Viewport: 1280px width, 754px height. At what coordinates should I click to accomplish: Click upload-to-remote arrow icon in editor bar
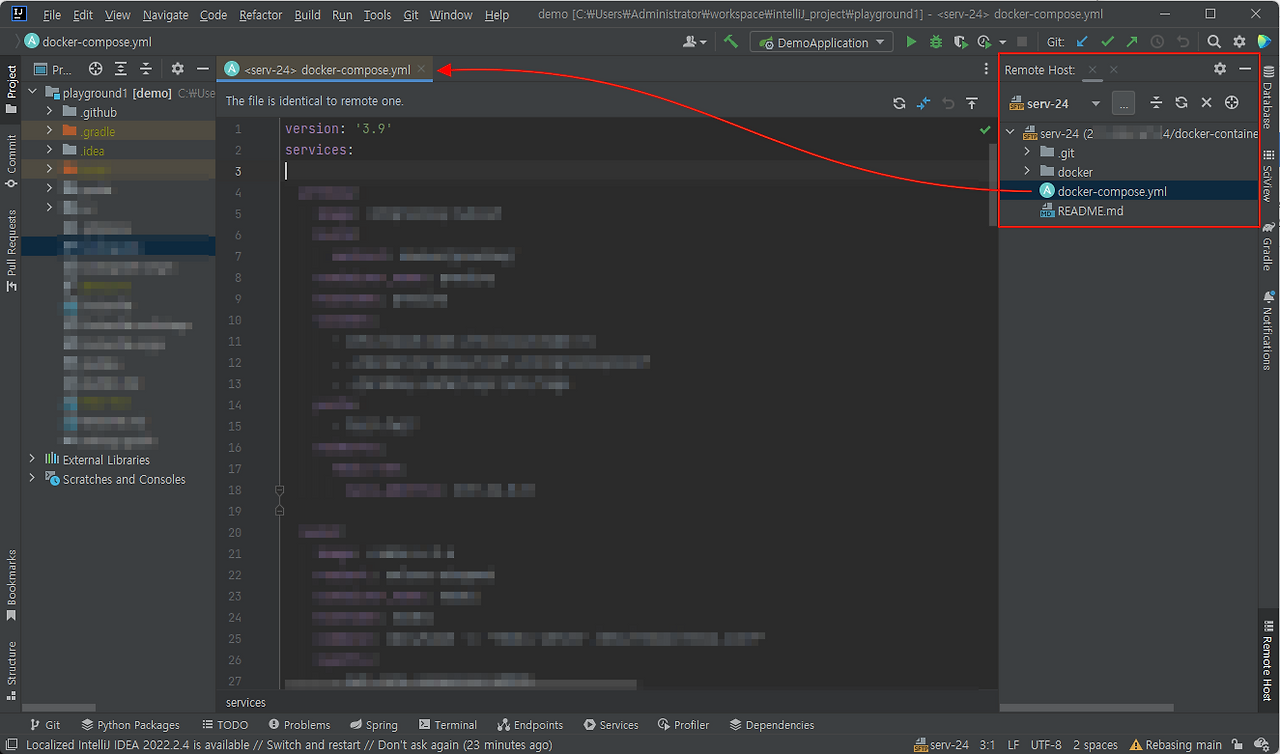(x=972, y=103)
